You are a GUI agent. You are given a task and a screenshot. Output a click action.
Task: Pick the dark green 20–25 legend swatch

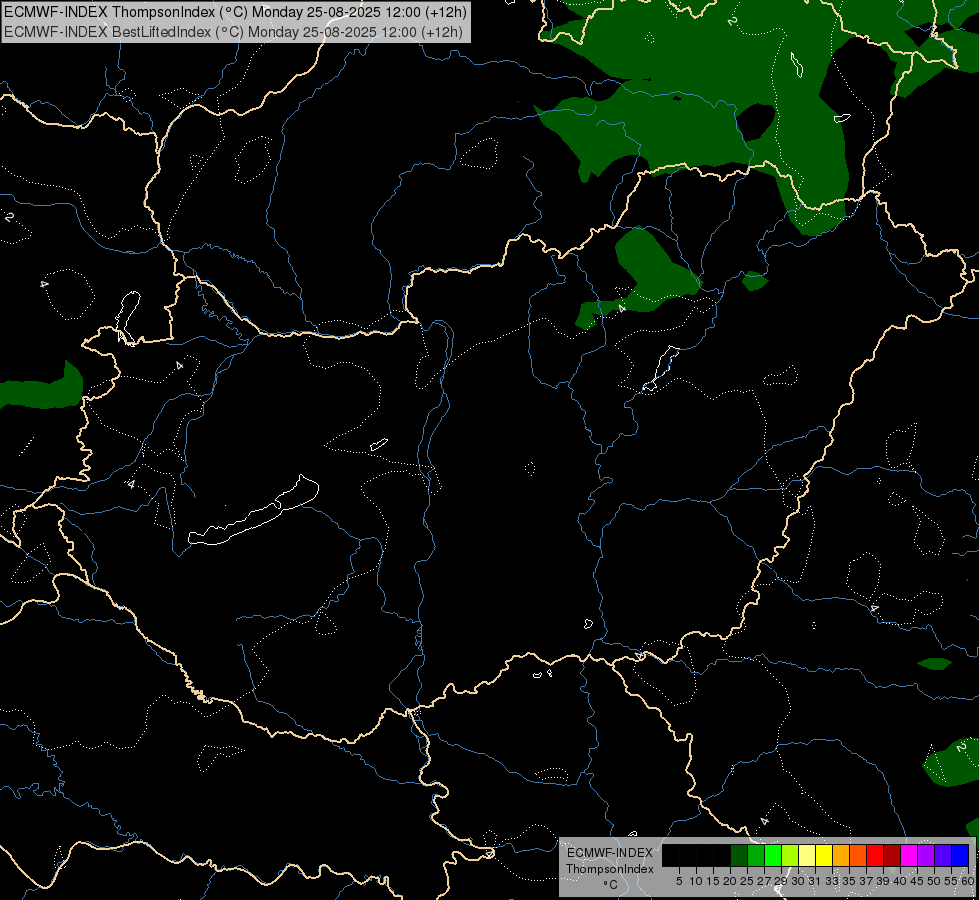click(x=739, y=855)
